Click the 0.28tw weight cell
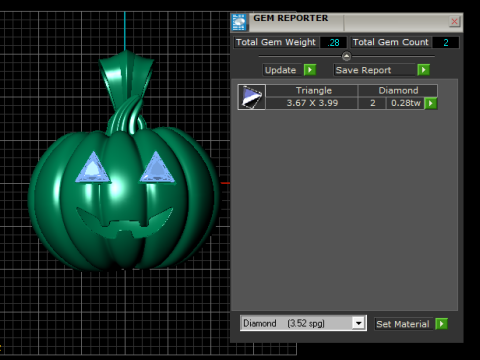 coord(406,103)
